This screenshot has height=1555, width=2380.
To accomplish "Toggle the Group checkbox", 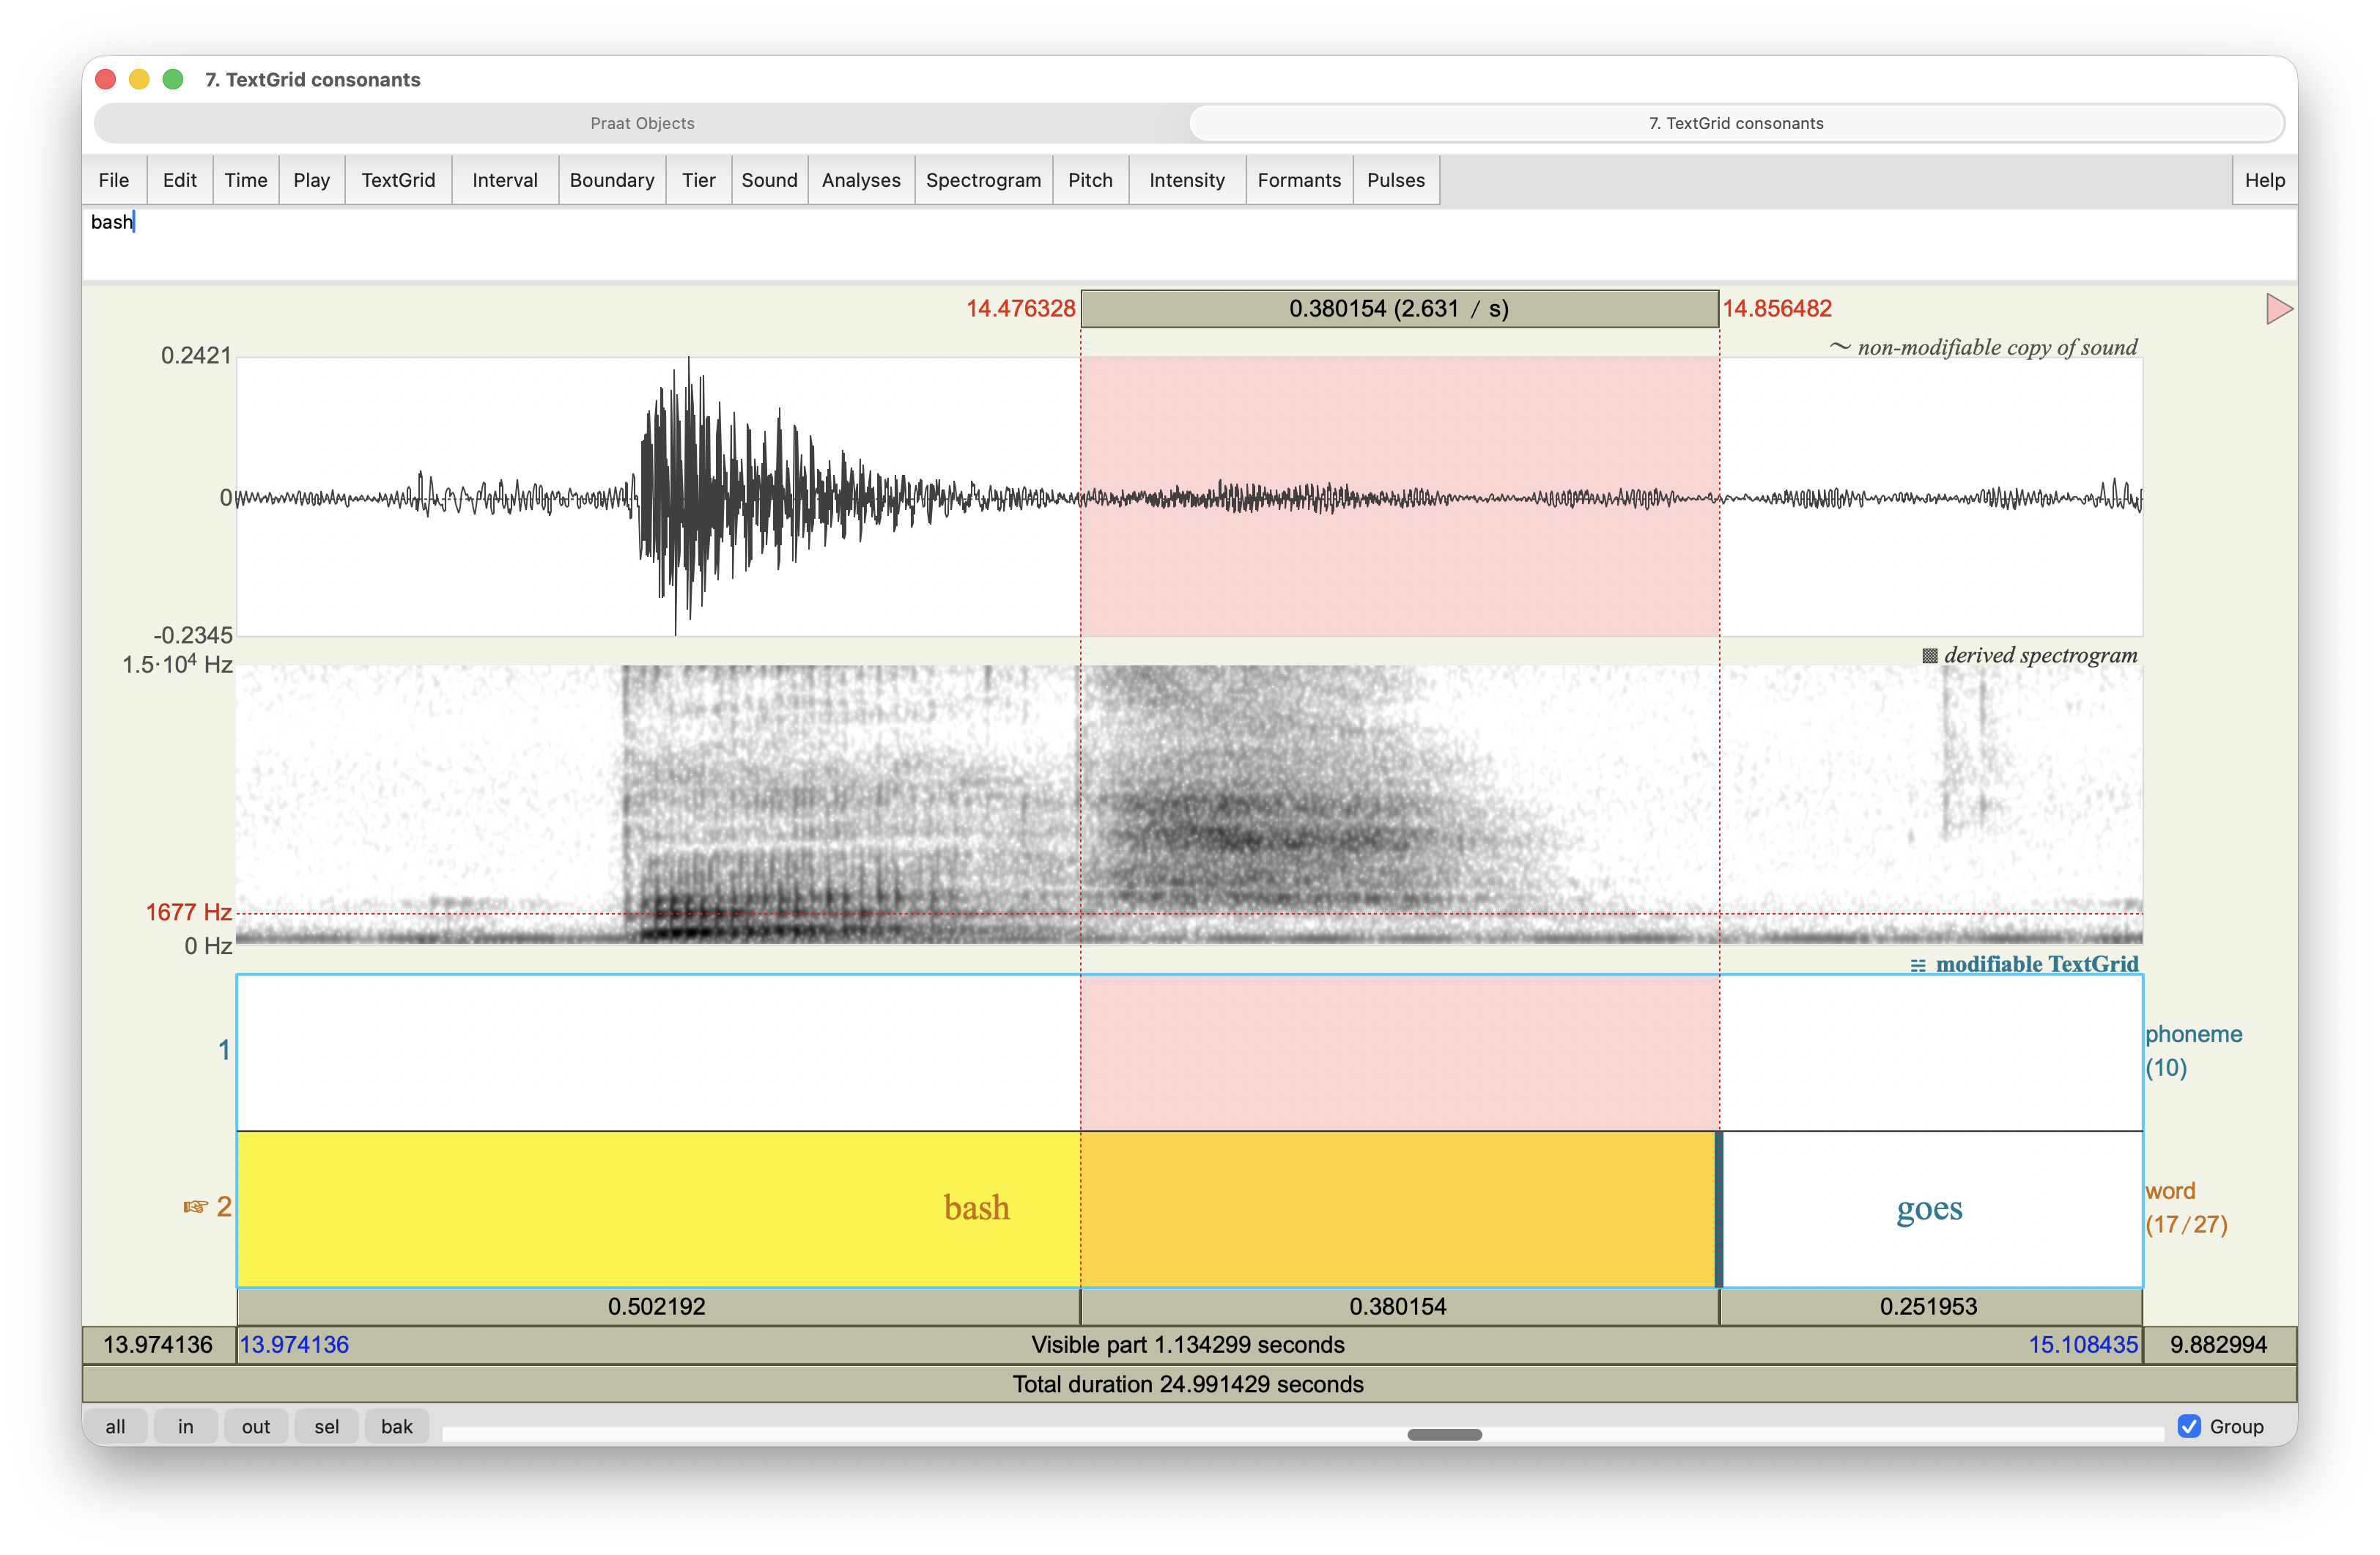I will [x=2189, y=1426].
